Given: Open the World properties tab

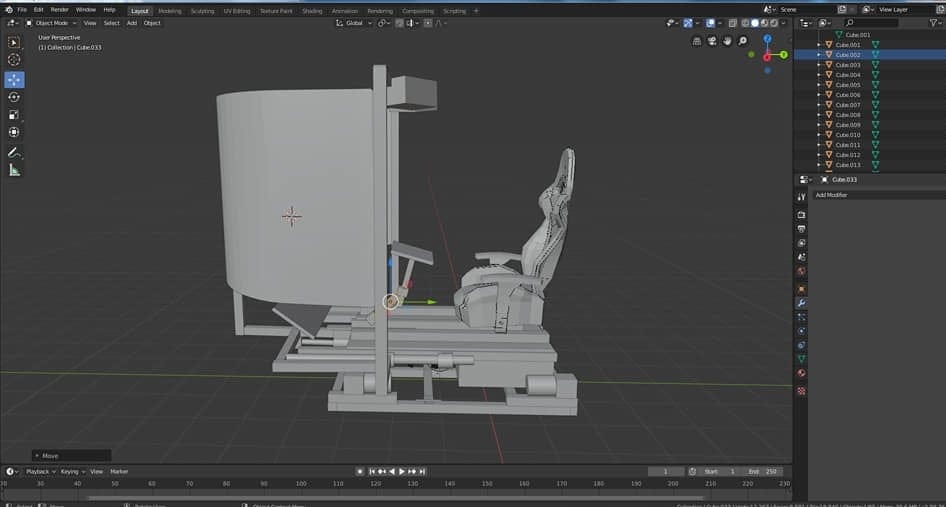Looking at the screenshot, I should click(x=801, y=271).
